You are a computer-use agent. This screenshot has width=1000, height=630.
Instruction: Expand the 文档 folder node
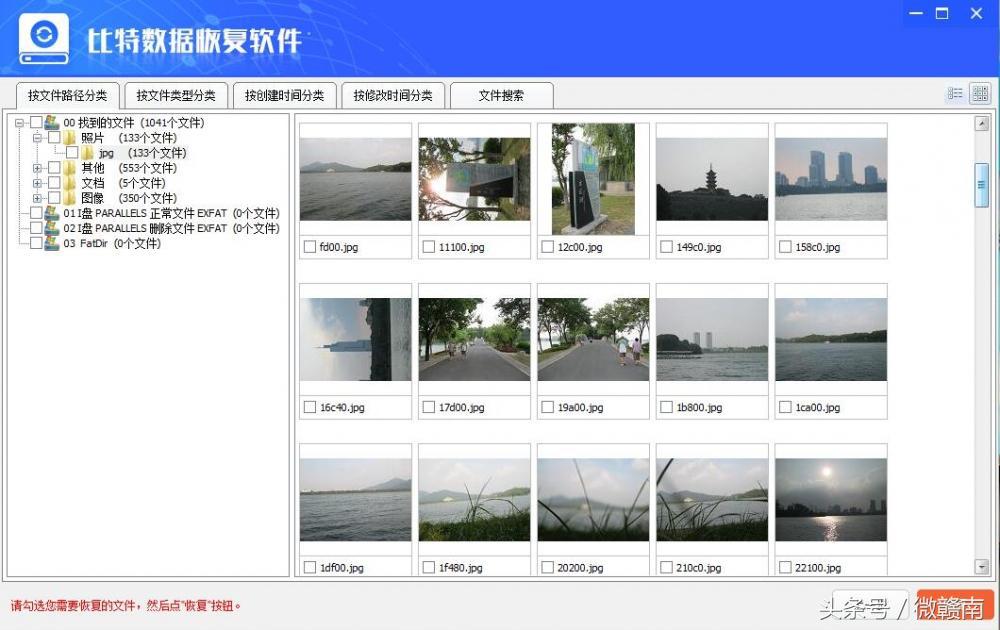(x=38, y=183)
